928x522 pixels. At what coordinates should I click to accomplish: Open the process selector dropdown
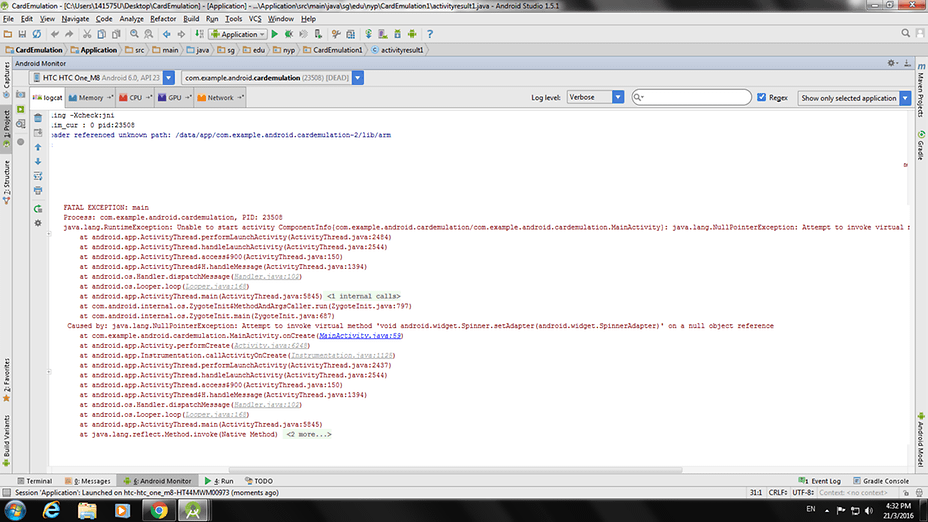357,78
